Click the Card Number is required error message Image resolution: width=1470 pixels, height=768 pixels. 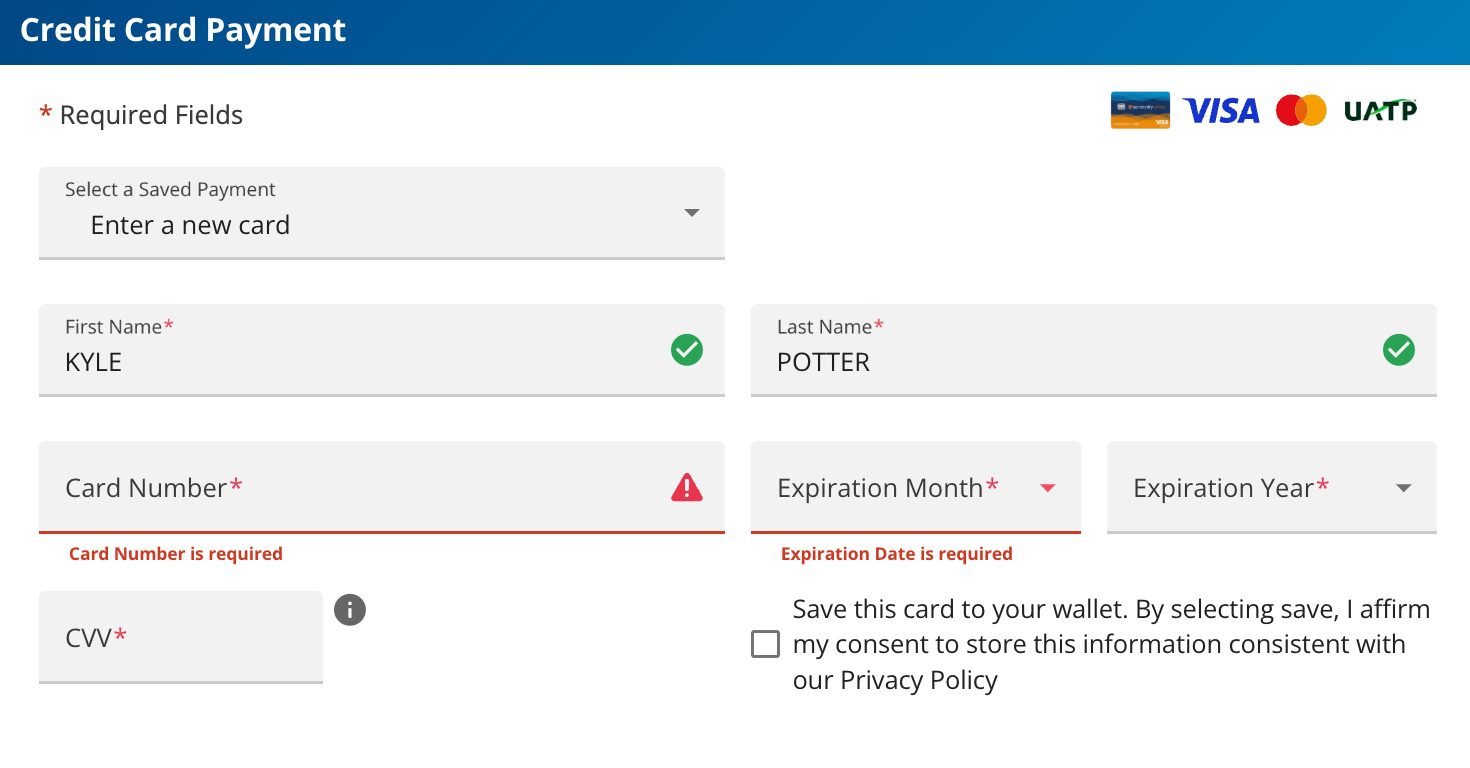coord(176,553)
